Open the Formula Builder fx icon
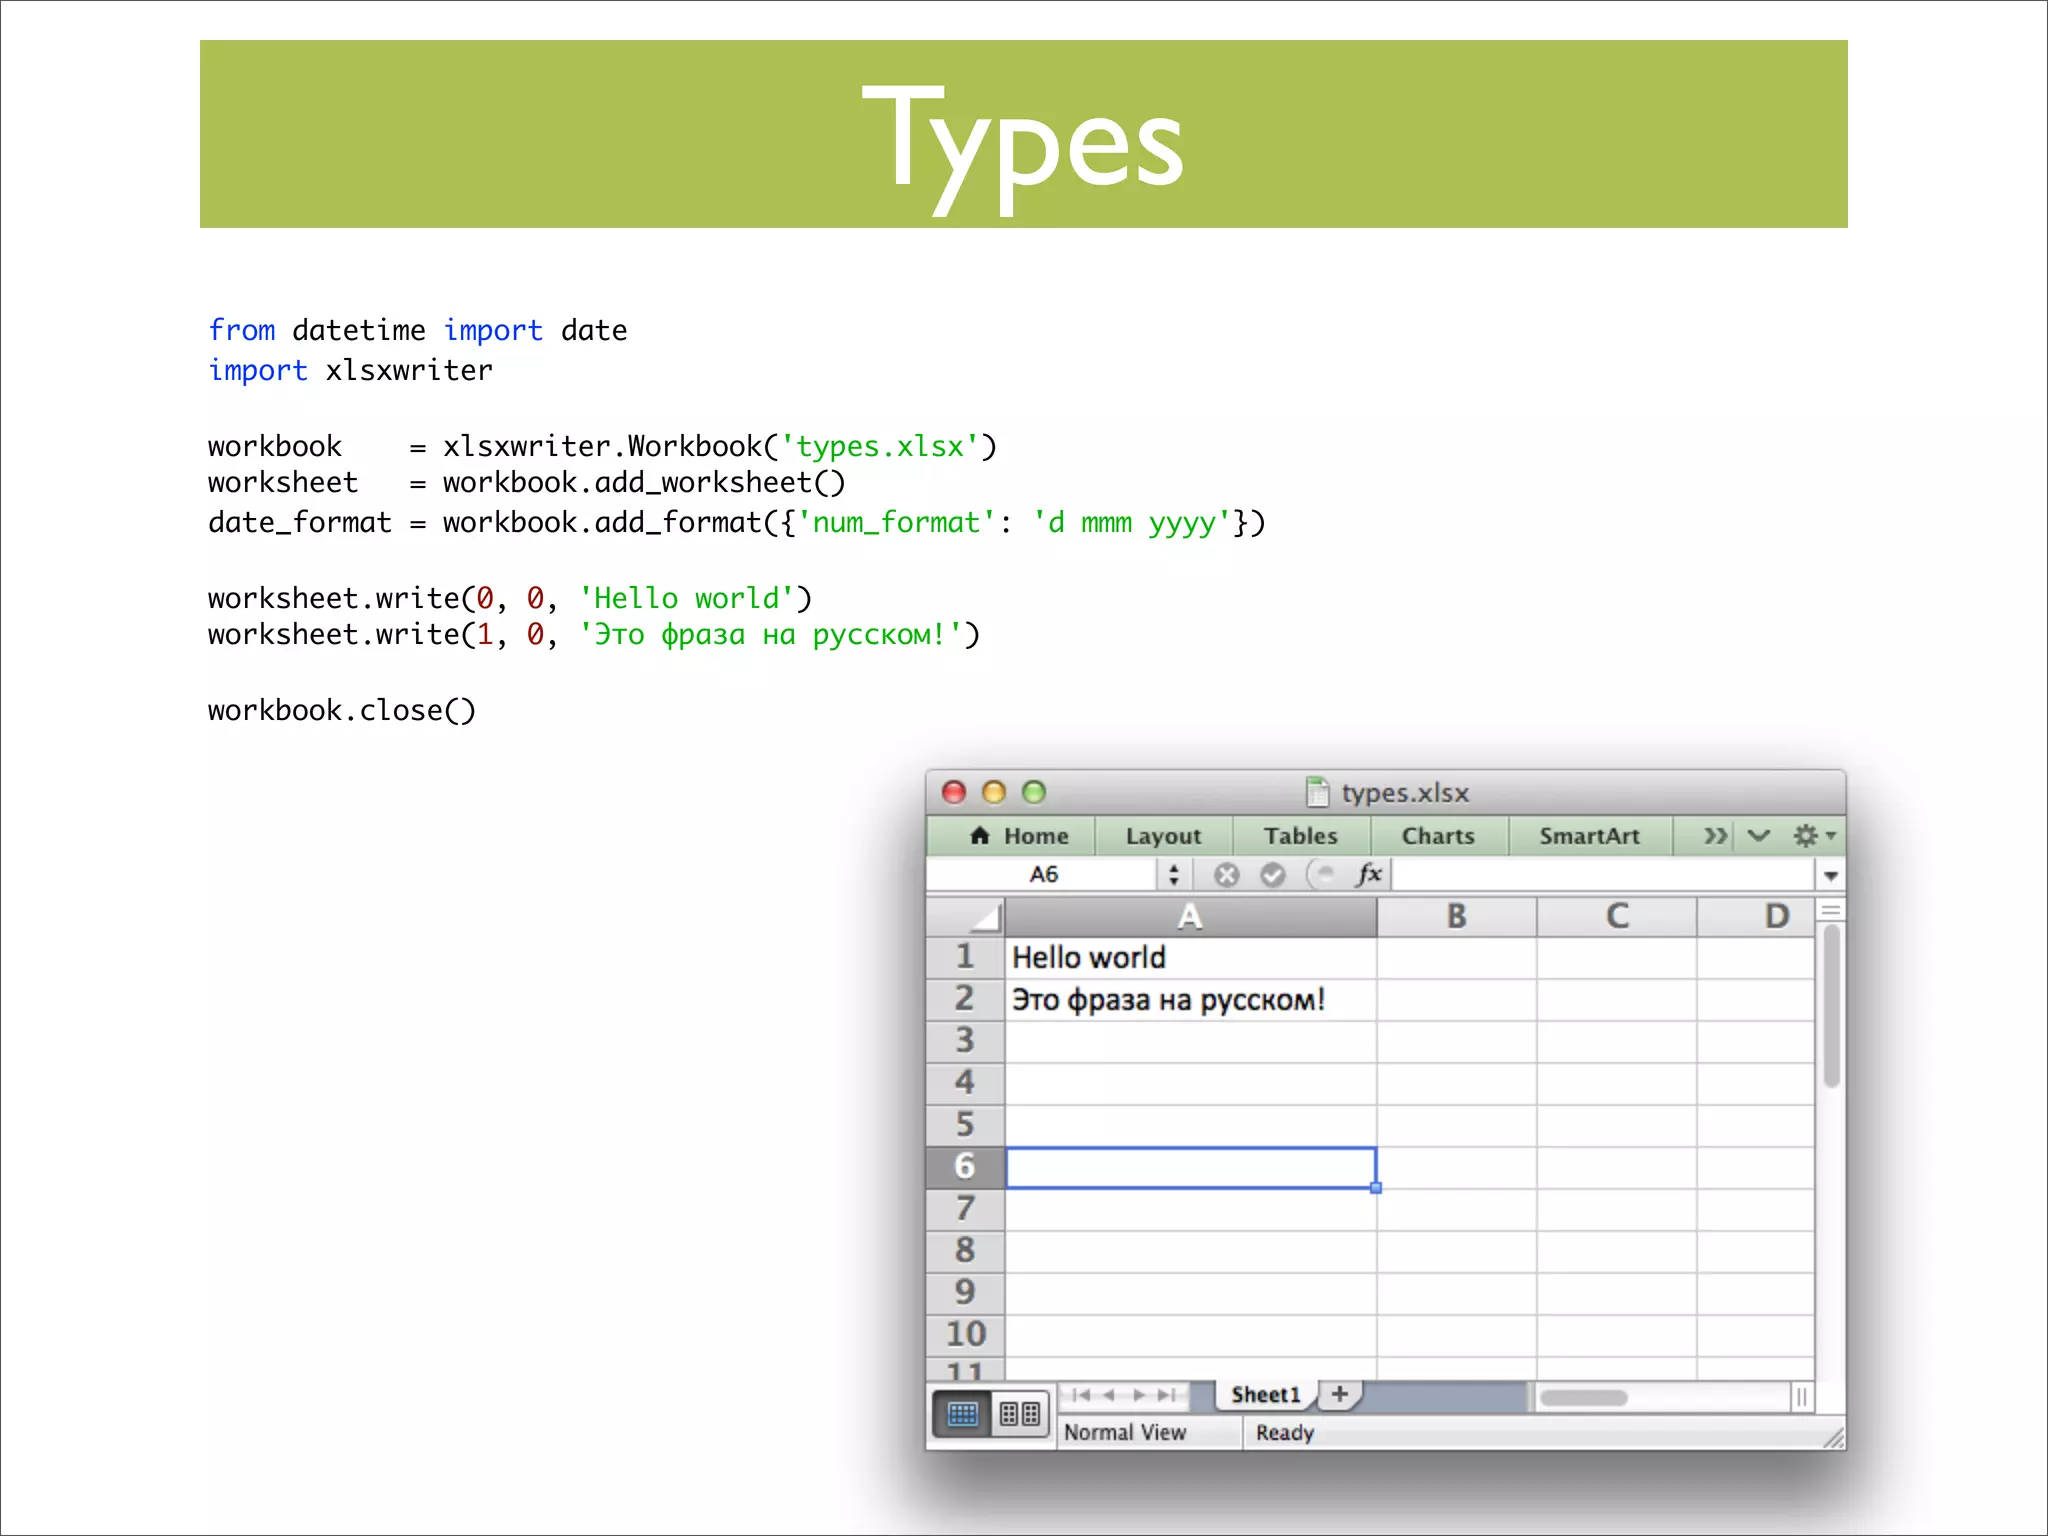 click(x=1369, y=874)
